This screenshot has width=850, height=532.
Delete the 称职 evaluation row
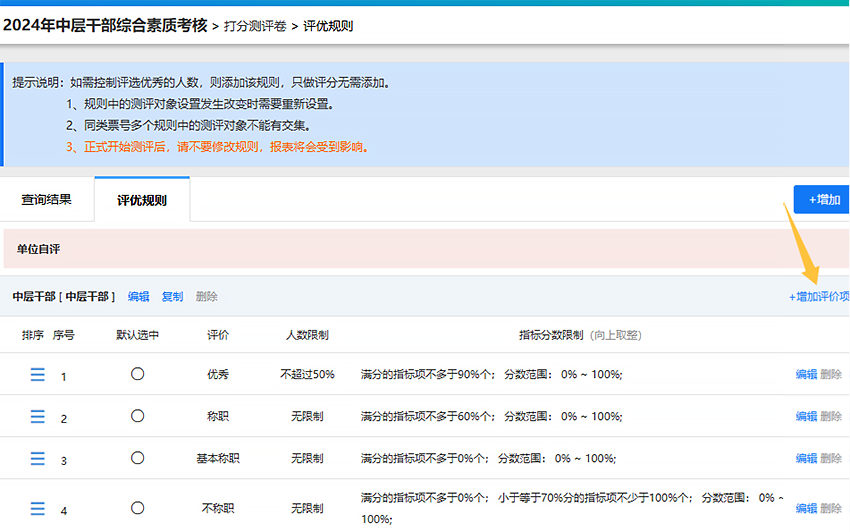click(x=831, y=416)
